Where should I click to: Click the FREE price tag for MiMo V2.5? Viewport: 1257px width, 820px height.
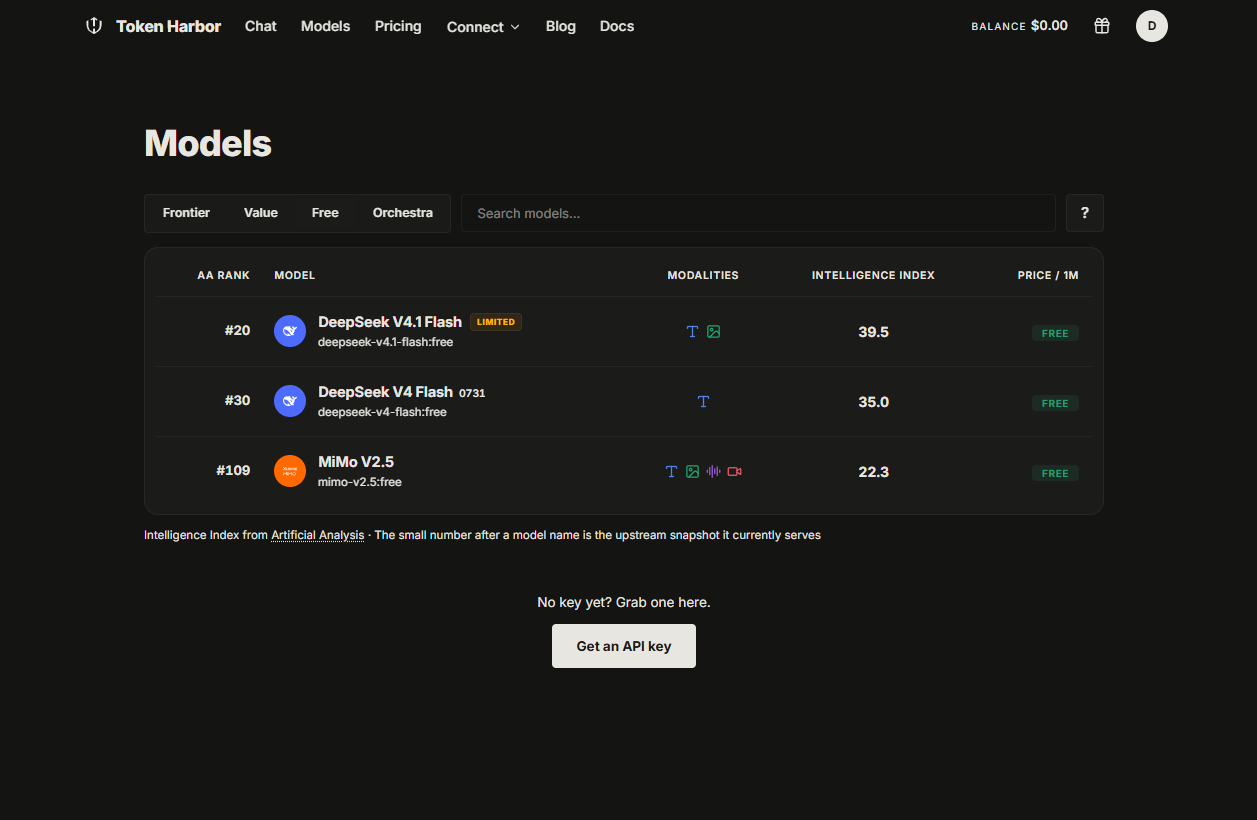click(x=1055, y=473)
